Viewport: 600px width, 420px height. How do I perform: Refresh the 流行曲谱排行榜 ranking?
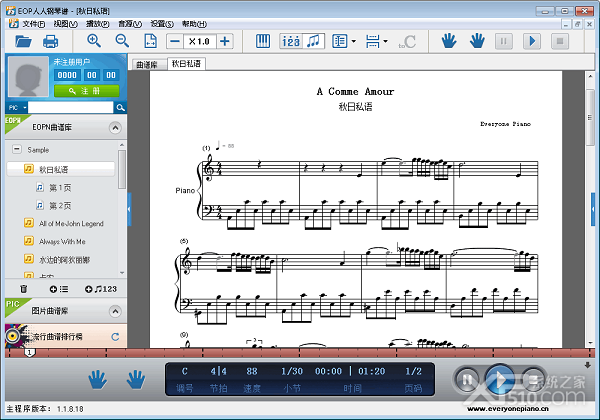(115, 337)
